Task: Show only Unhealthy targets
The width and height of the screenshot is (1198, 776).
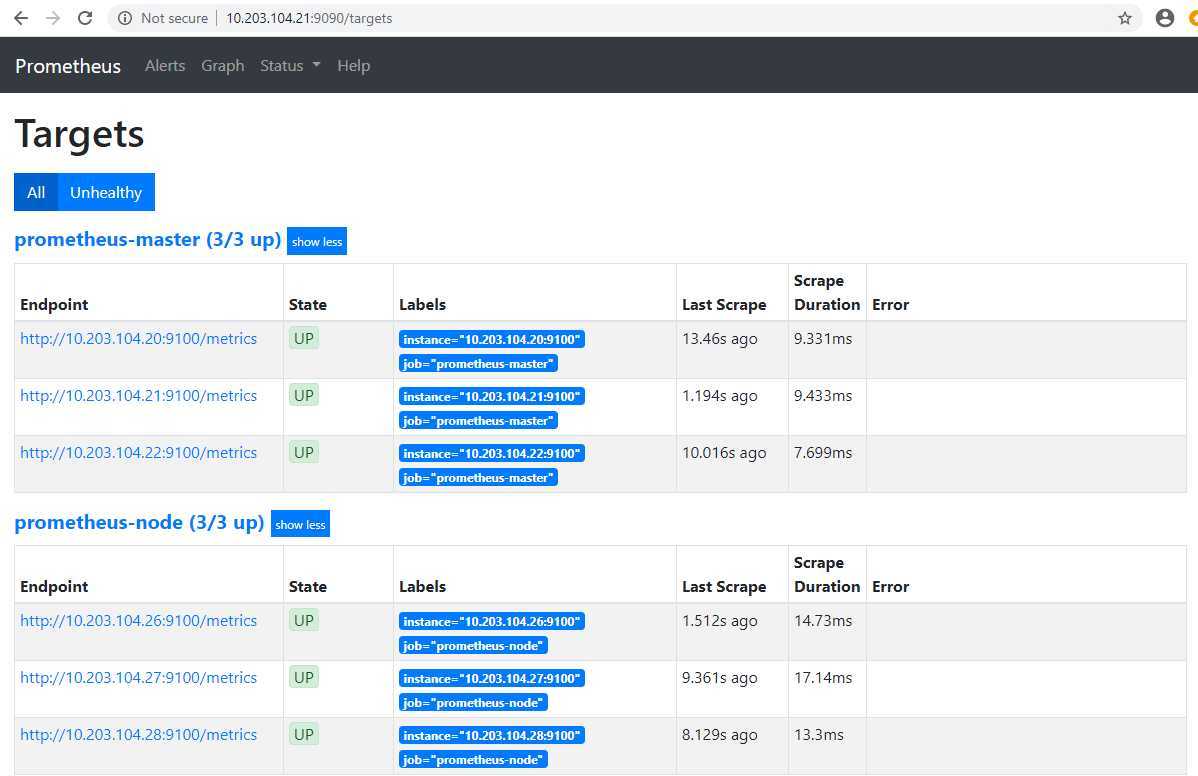Action: (x=106, y=192)
